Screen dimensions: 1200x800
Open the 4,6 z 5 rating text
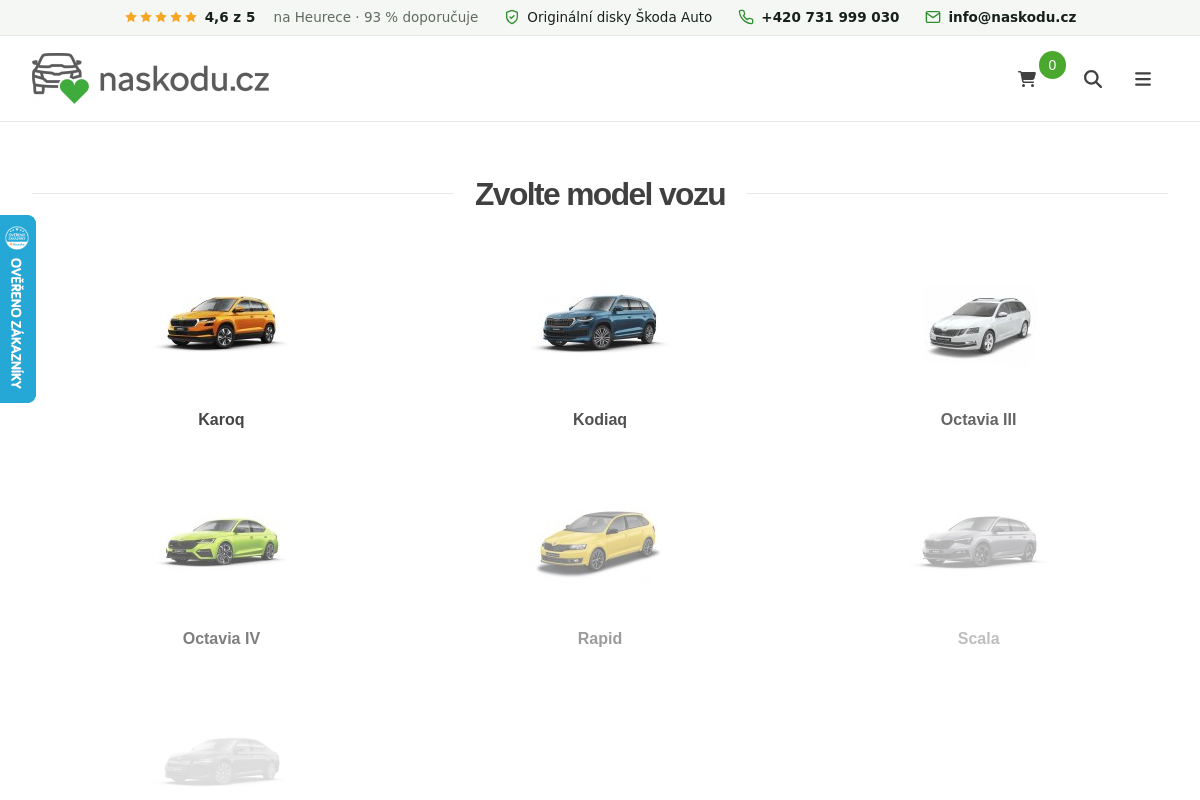point(230,17)
